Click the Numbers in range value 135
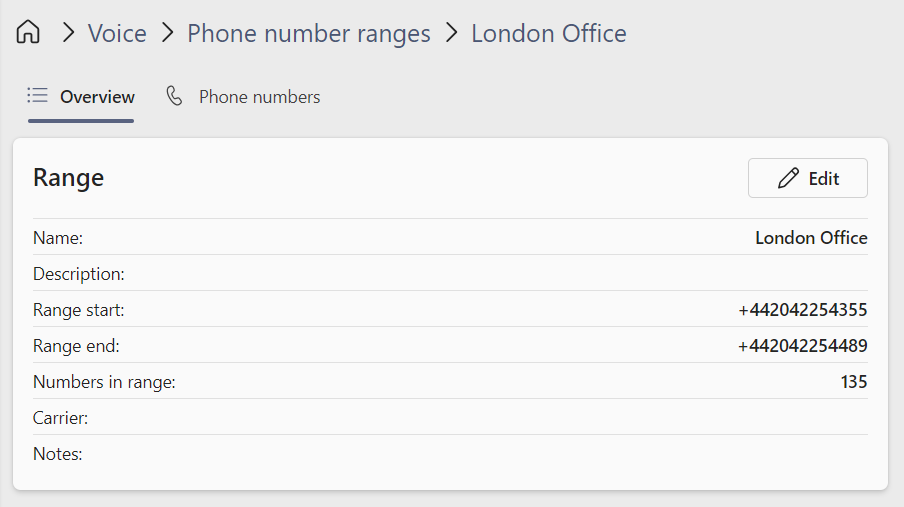The height and width of the screenshot is (507, 904). tap(854, 382)
